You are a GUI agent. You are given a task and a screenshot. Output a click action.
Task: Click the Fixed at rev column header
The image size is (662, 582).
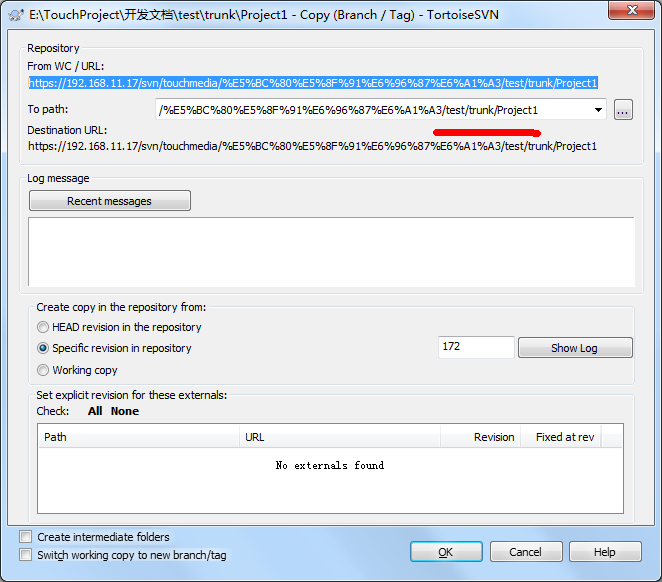click(x=561, y=437)
